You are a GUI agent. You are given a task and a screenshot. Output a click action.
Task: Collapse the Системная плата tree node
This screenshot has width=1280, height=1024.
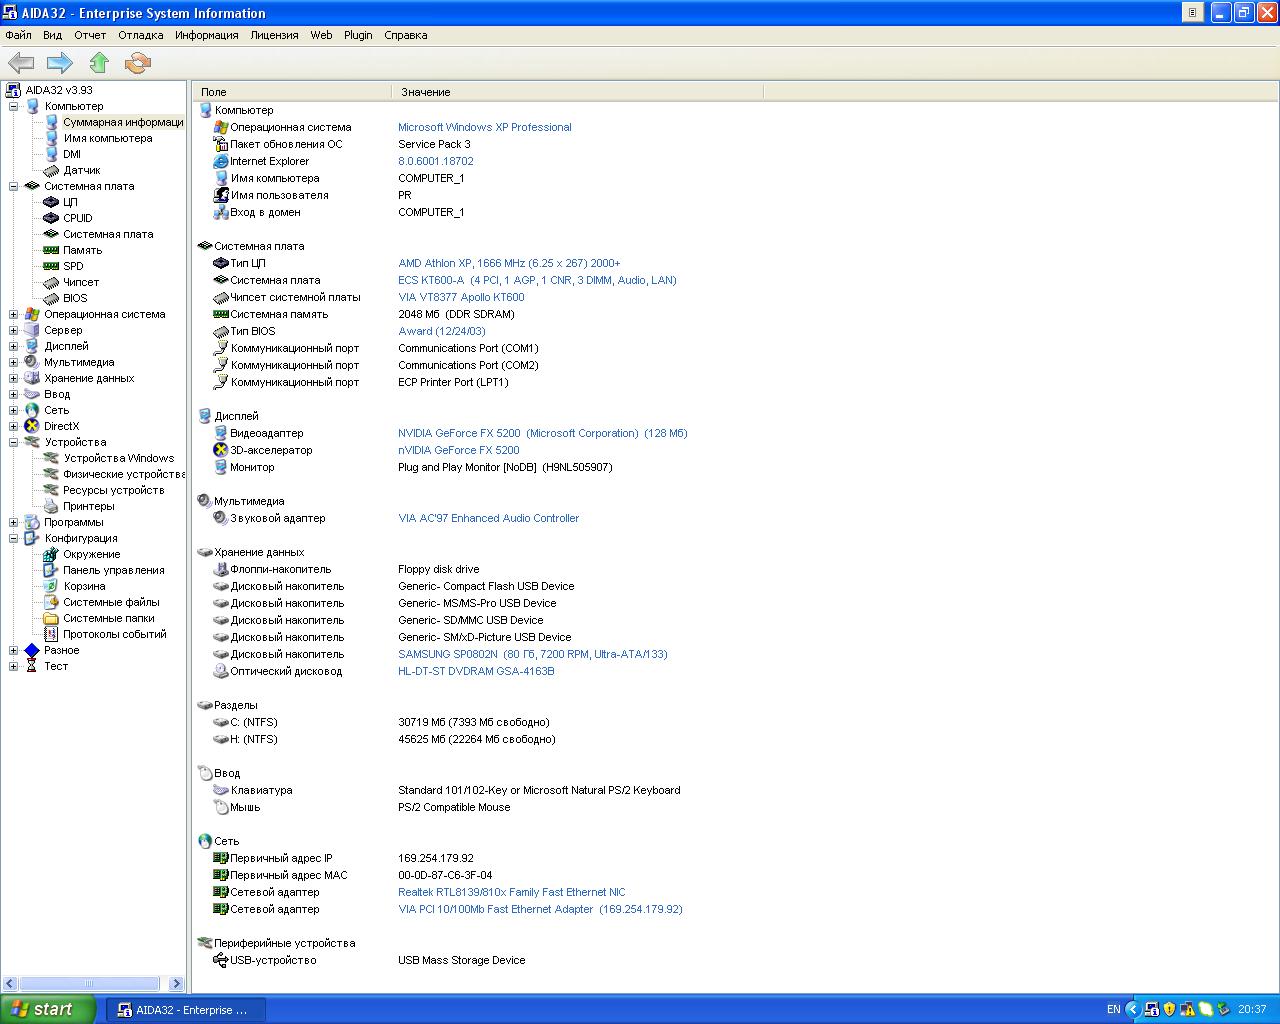pyautogui.click(x=14, y=186)
